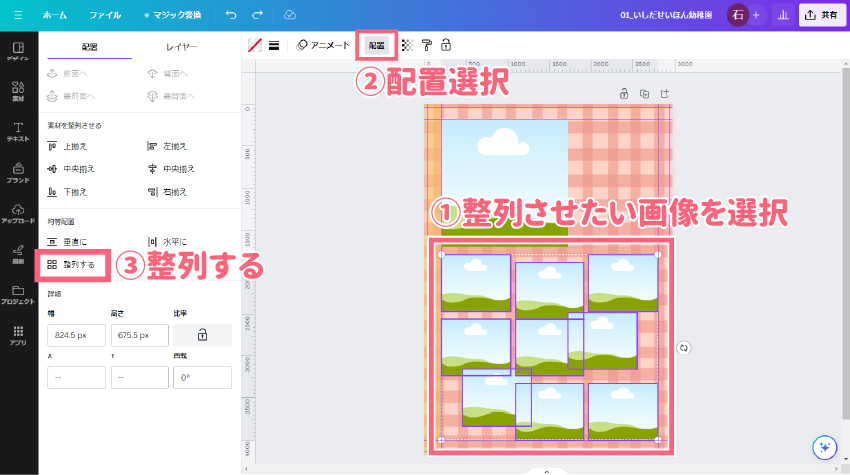Click 最前面へ bring to front
The image size is (850, 475).
pyautogui.click(x=71, y=96)
